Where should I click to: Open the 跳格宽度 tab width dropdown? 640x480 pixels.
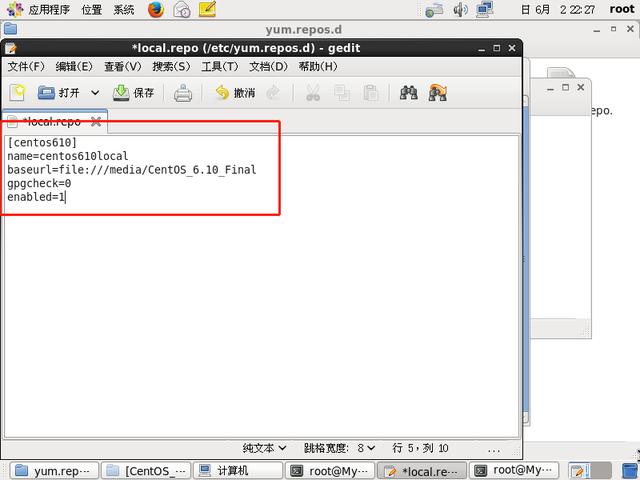339,448
